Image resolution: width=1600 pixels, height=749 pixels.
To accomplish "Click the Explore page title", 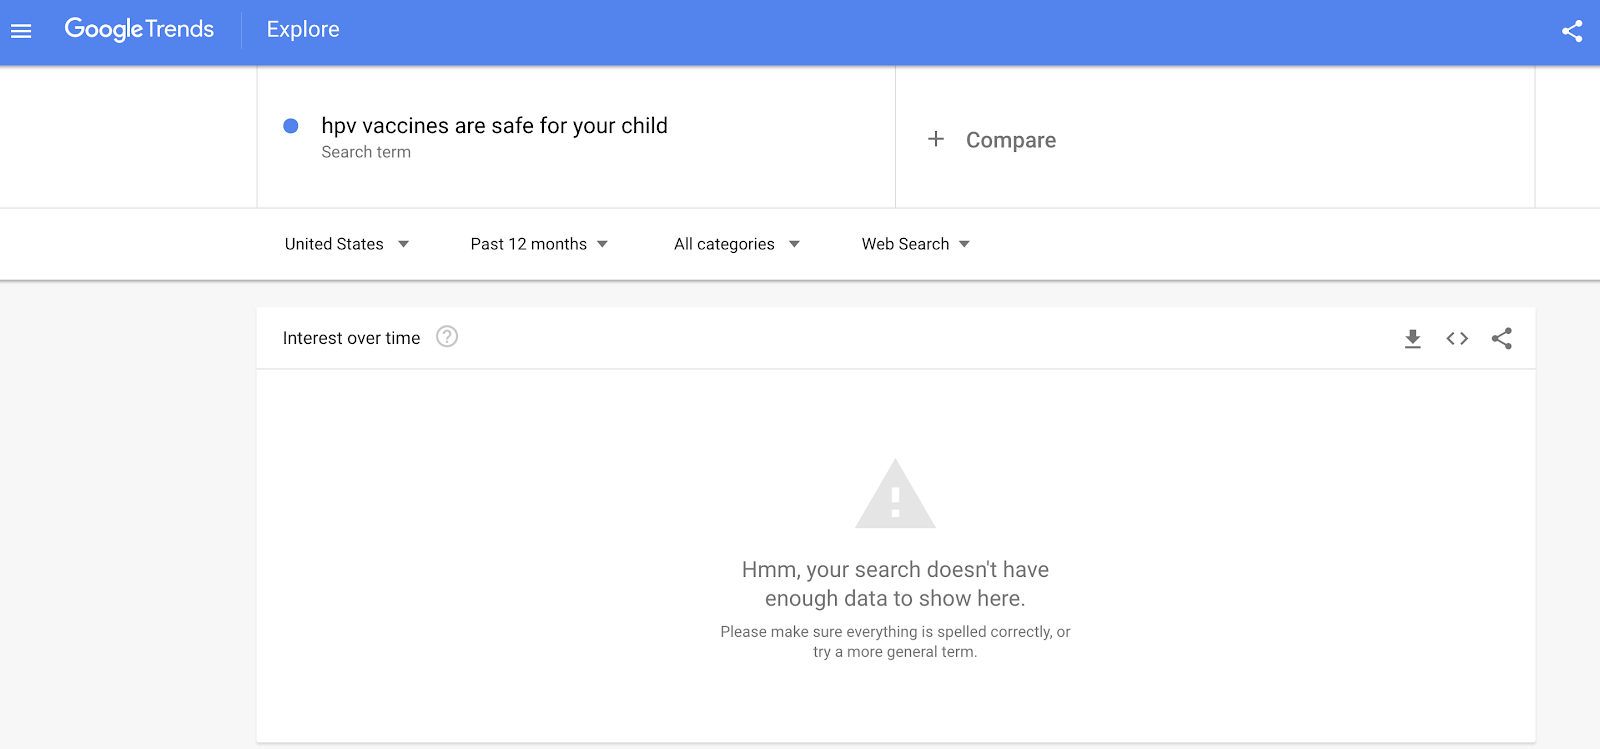I will click(303, 30).
